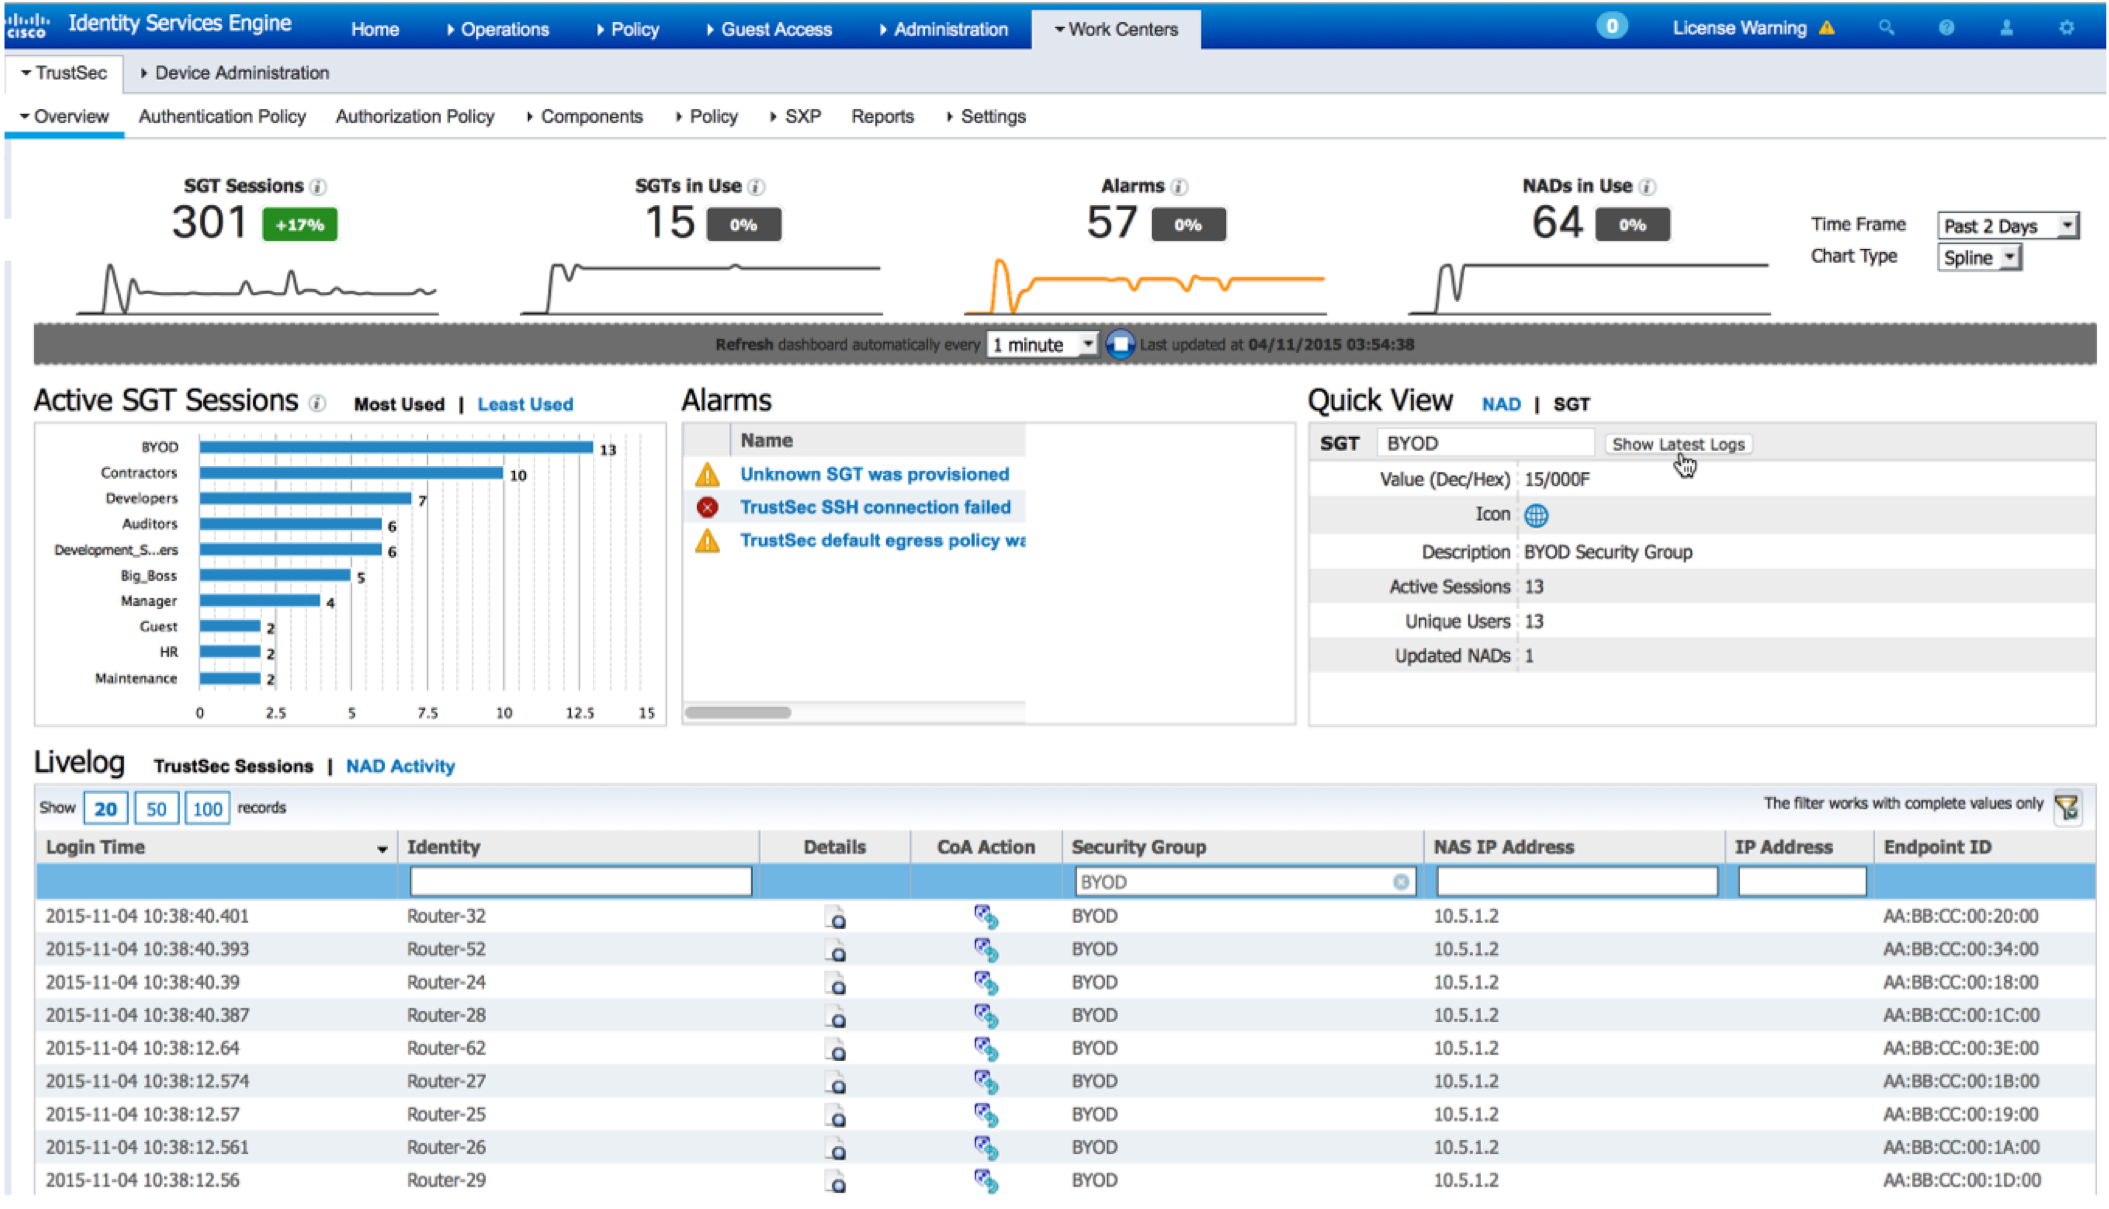Expand the Administration menu
This screenshot has width=2109, height=1209.
click(x=943, y=29)
